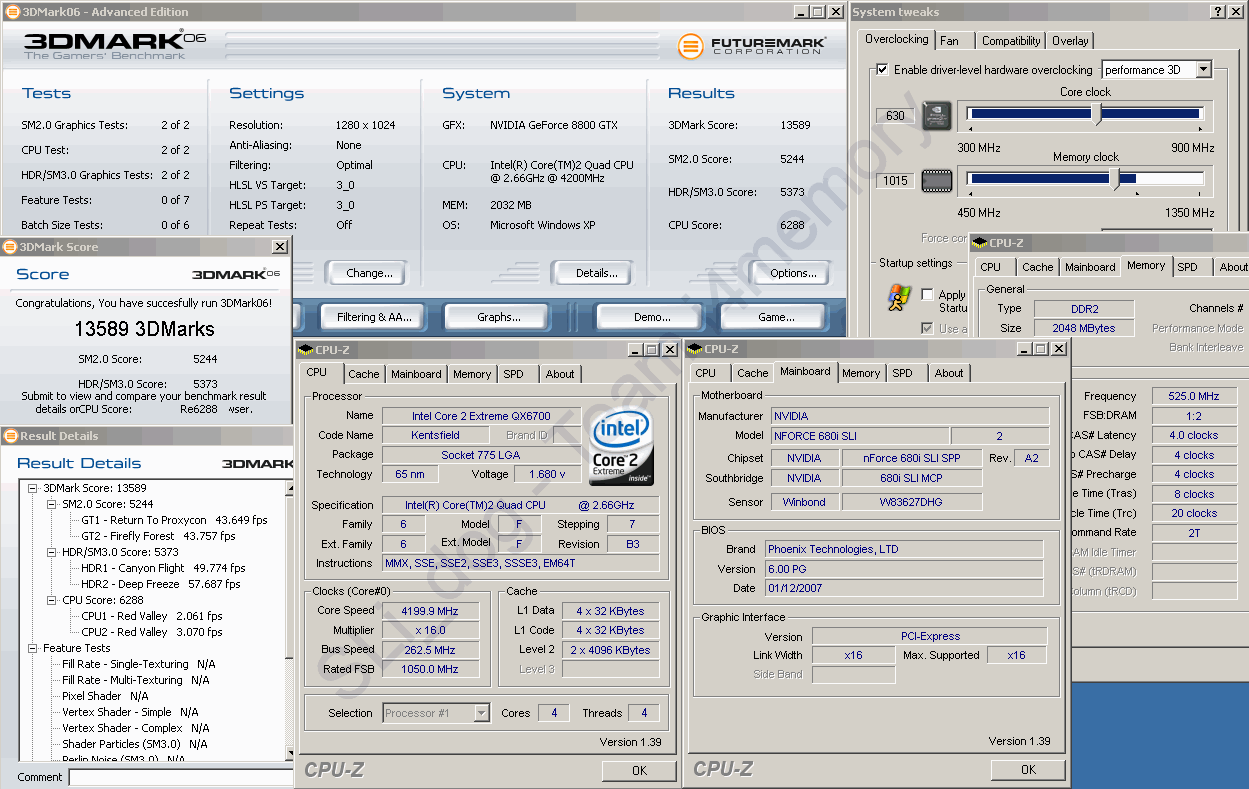Click OK in CPU-Z Mainboard window
The image size is (1249, 789).
1028,770
